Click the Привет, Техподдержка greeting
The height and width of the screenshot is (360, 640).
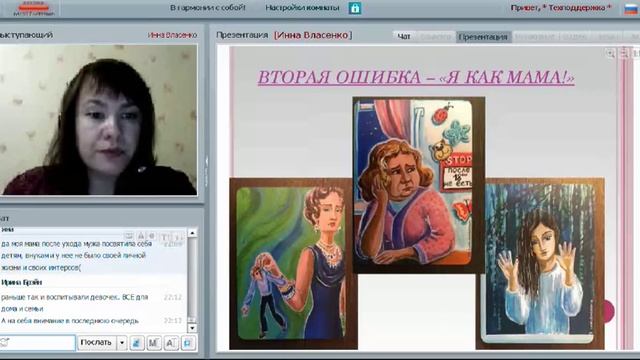[561, 8]
